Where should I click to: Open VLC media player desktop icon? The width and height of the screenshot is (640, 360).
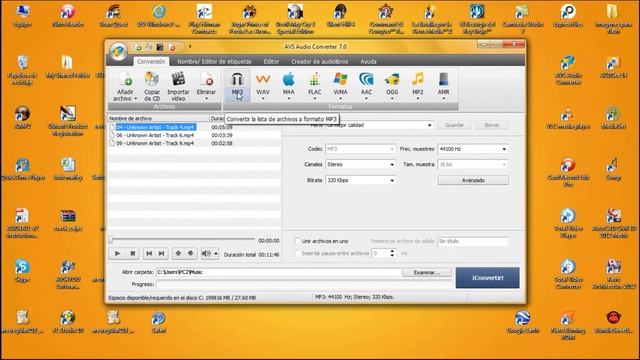pos(568,118)
